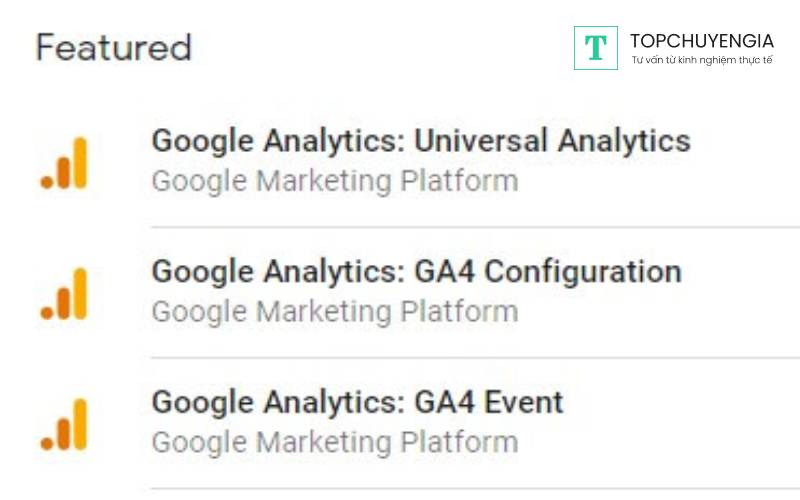The image size is (800, 500).
Task: Click Google Marketing Platform under Universal Analytics
Action: pos(334,182)
